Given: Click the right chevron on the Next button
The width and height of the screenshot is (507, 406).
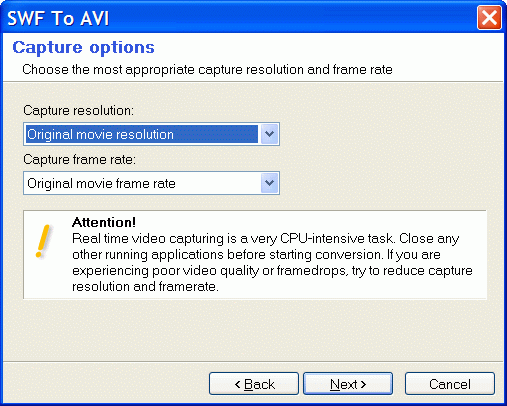Looking at the screenshot, I should coord(363,384).
